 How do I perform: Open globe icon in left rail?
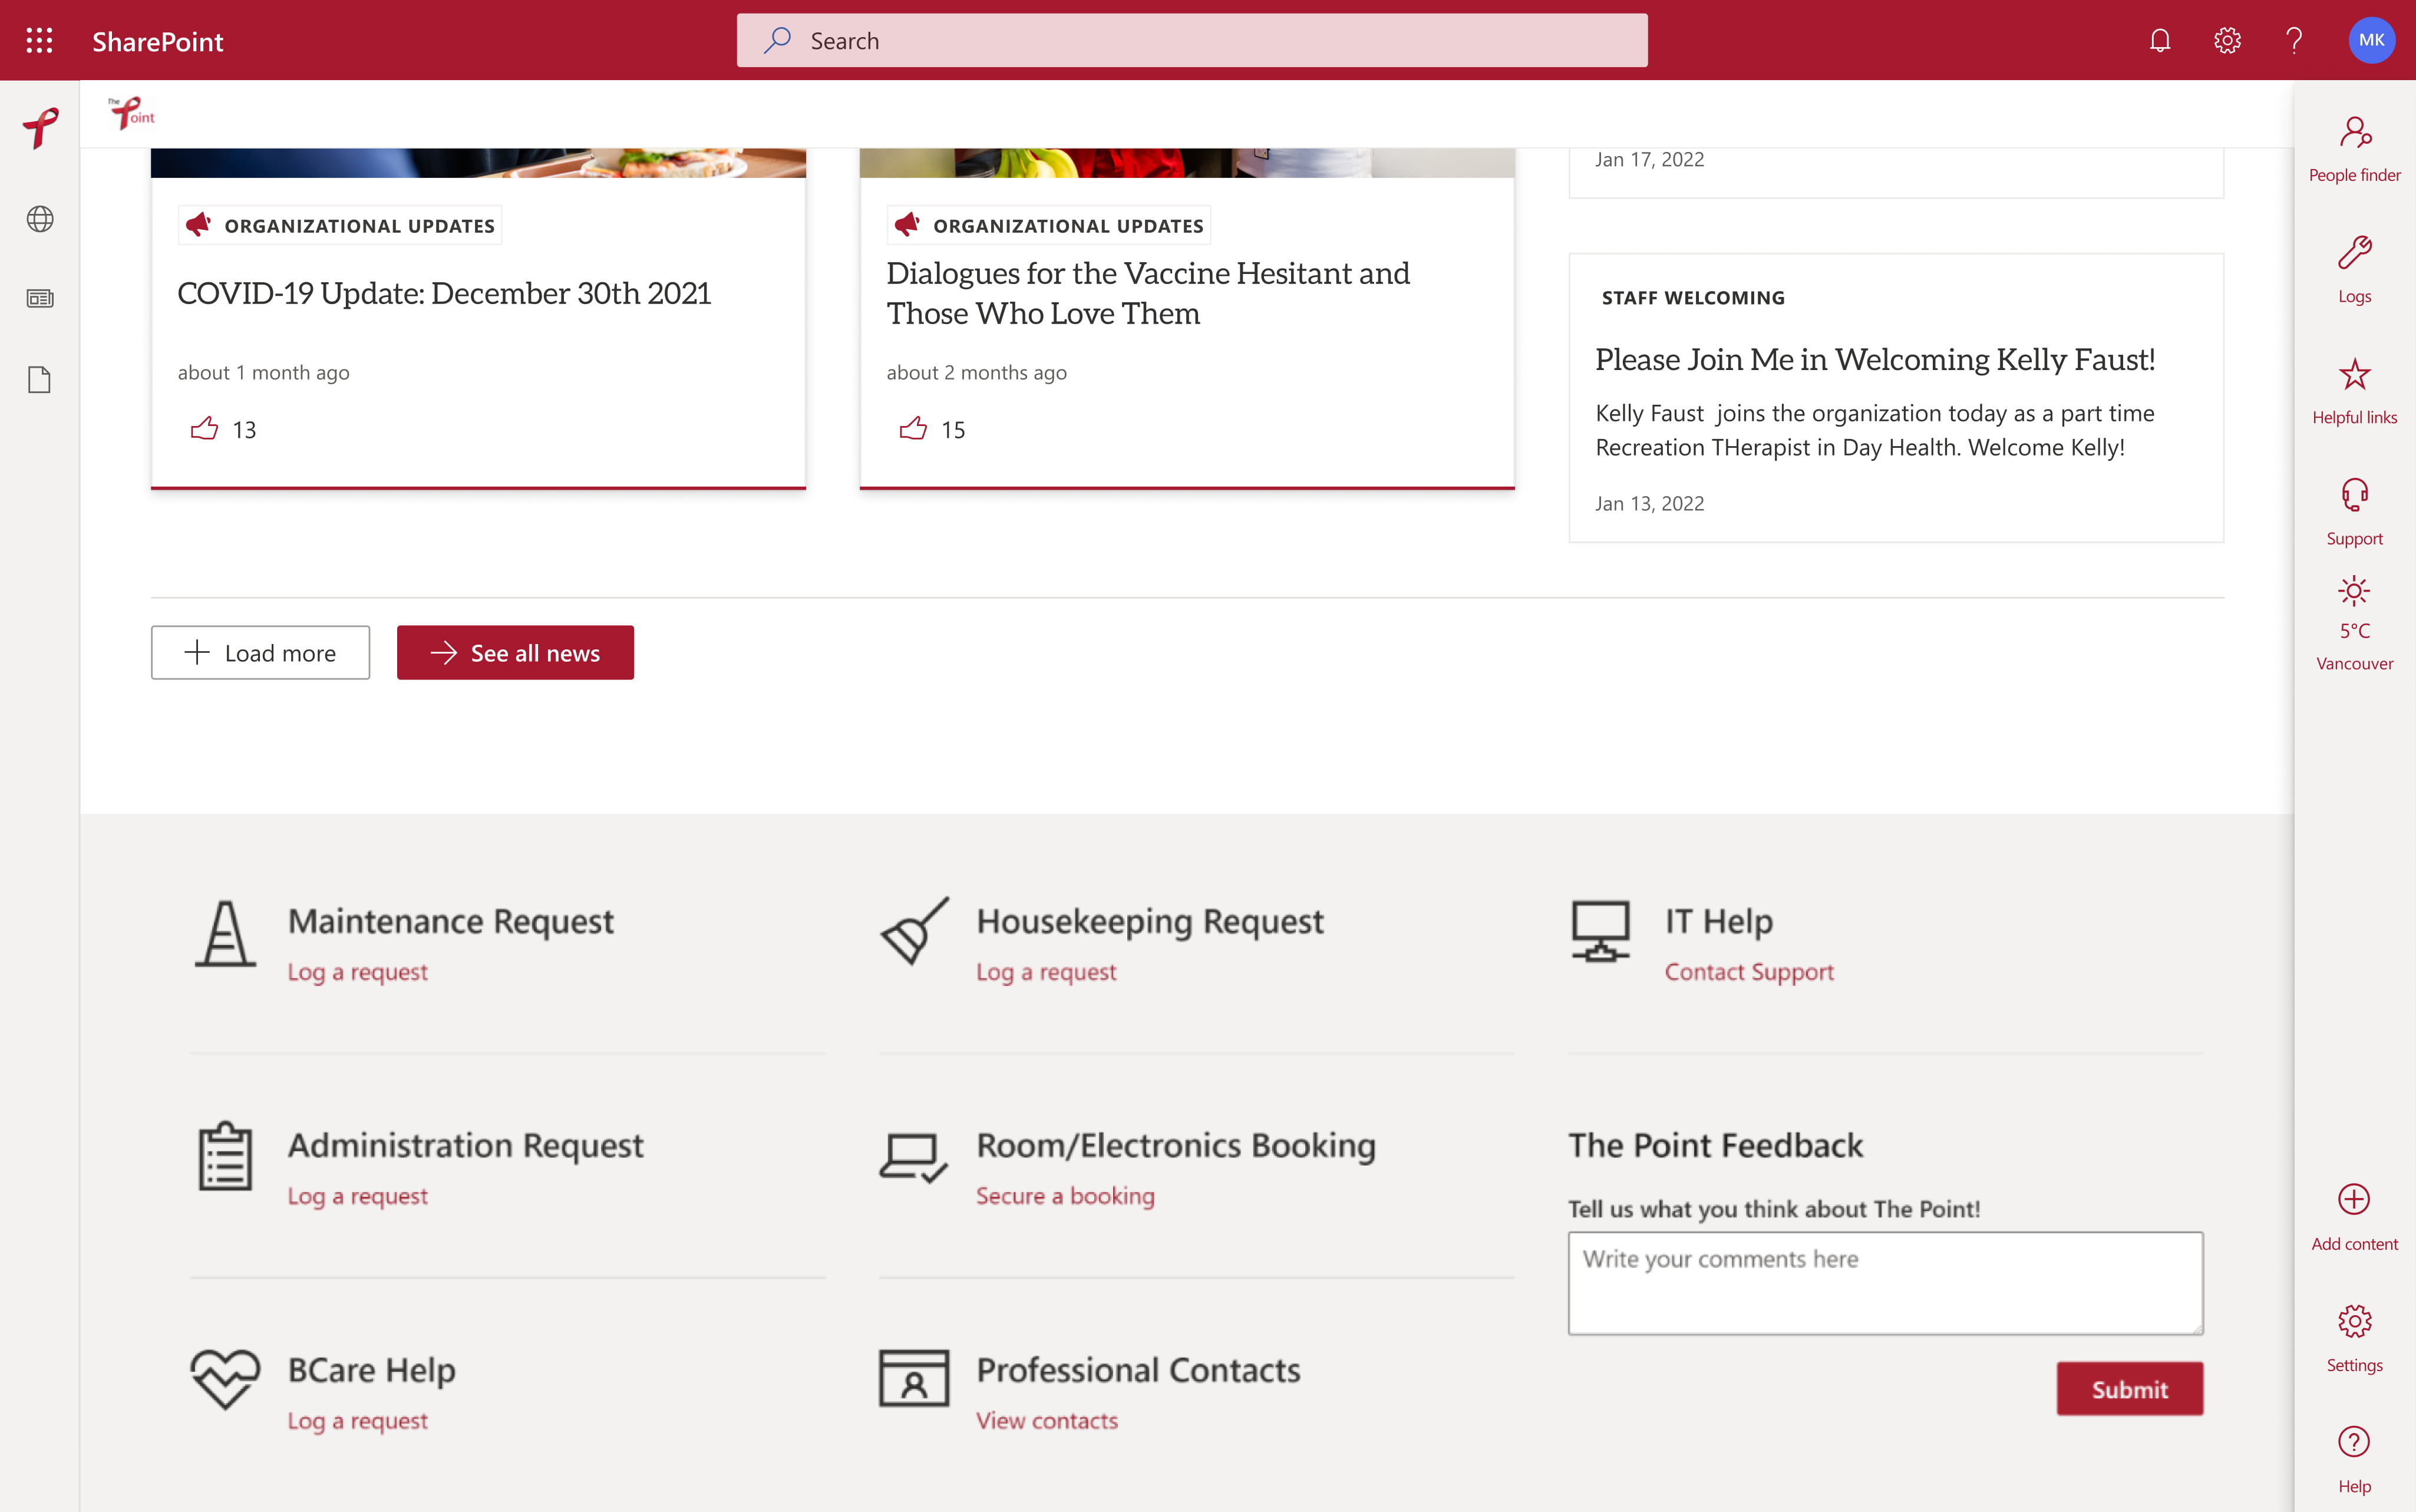(39, 219)
